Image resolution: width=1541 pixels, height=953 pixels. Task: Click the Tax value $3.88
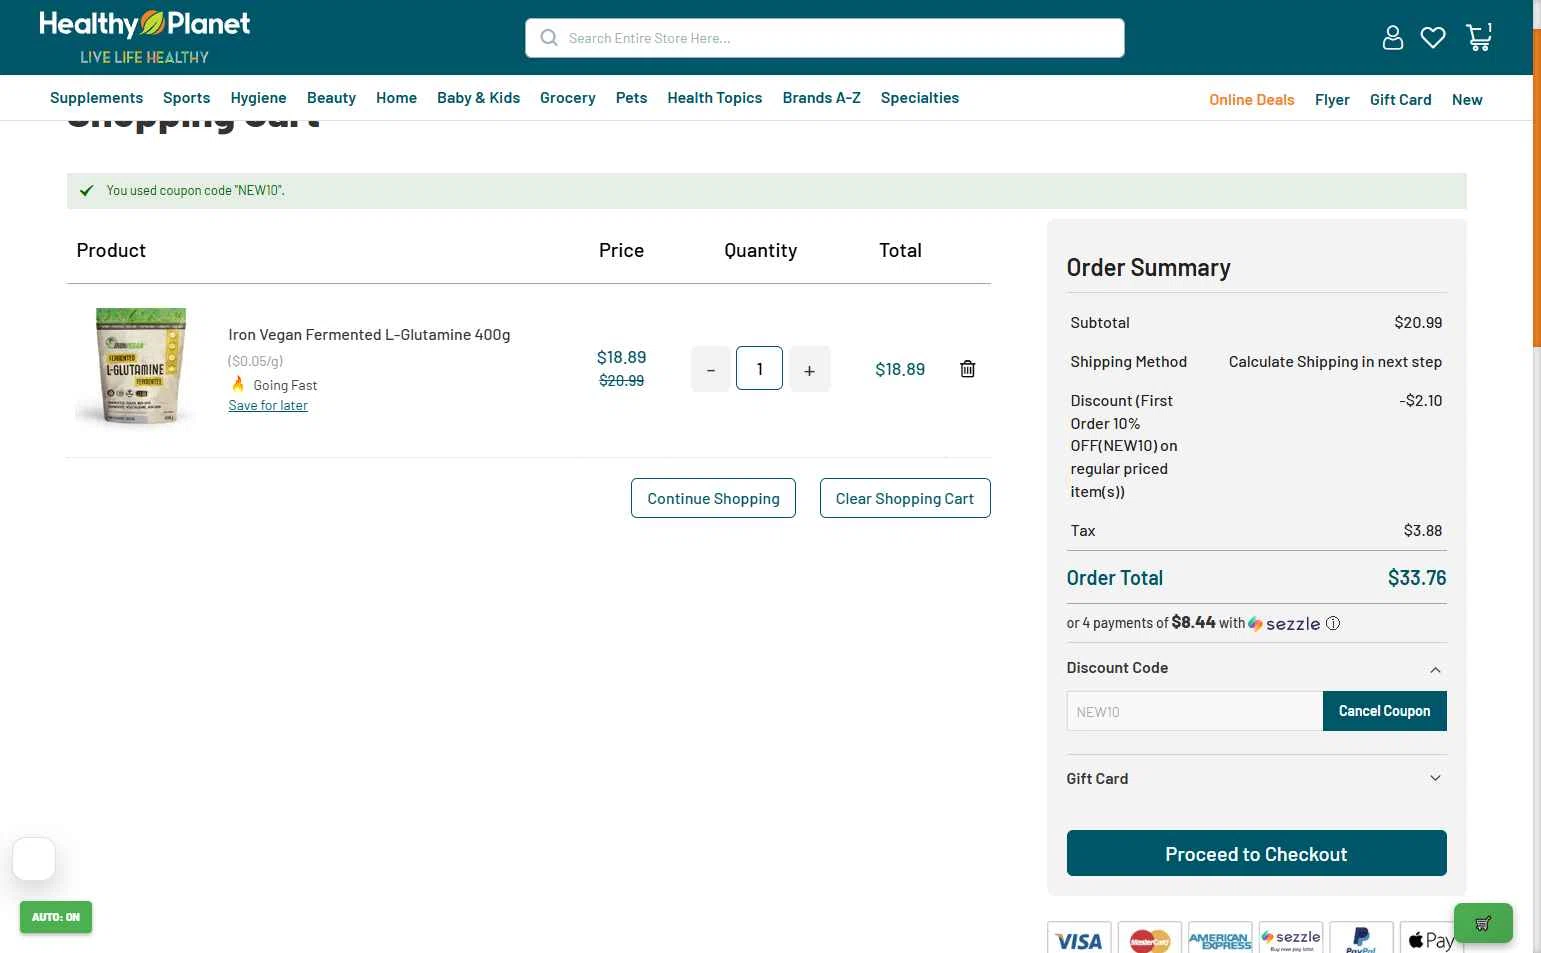click(x=1423, y=531)
